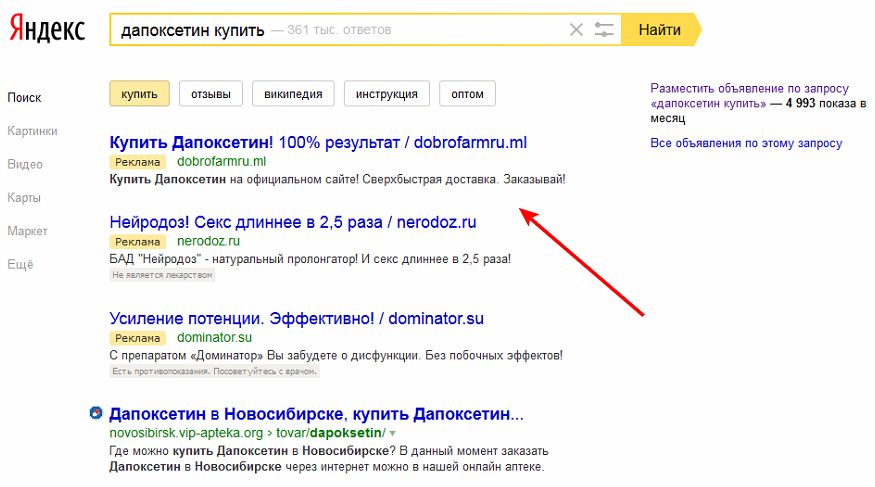Open Все объявления по этому запросу
875x487 pixels.
pos(746,143)
